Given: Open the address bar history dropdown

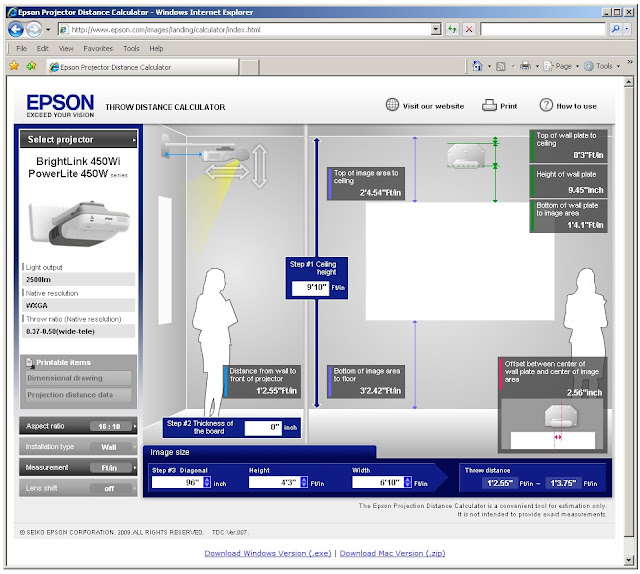Looking at the screenshot, I should click(436, 29).
